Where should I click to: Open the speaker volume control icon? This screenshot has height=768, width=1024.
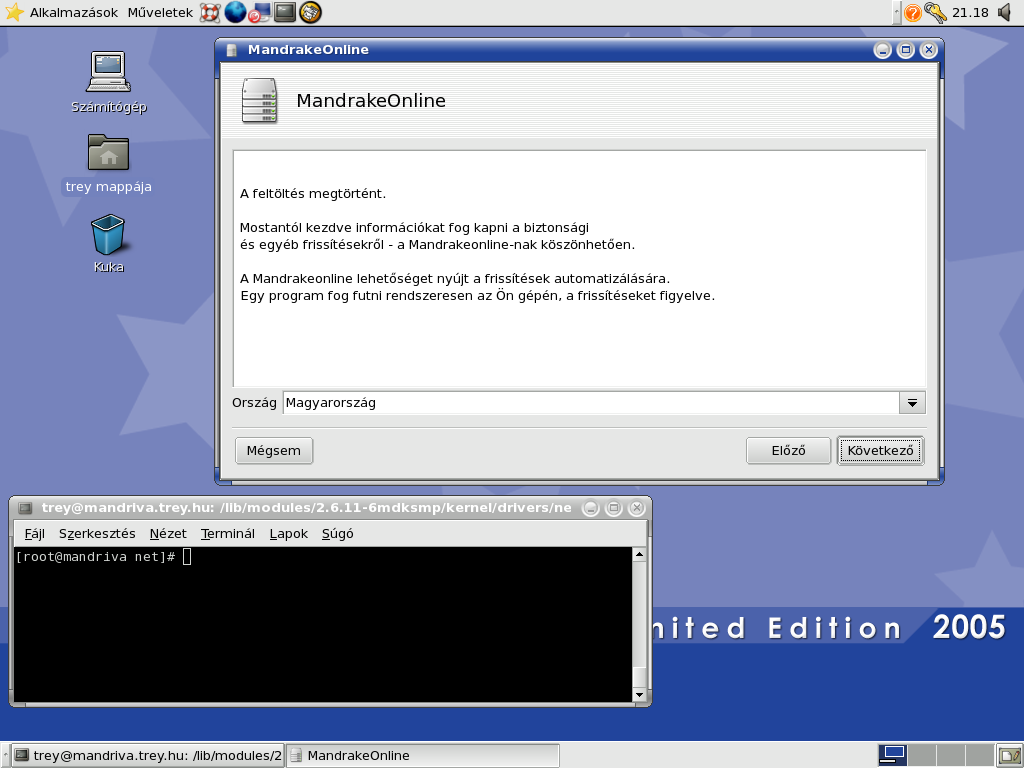point(1005,12)
